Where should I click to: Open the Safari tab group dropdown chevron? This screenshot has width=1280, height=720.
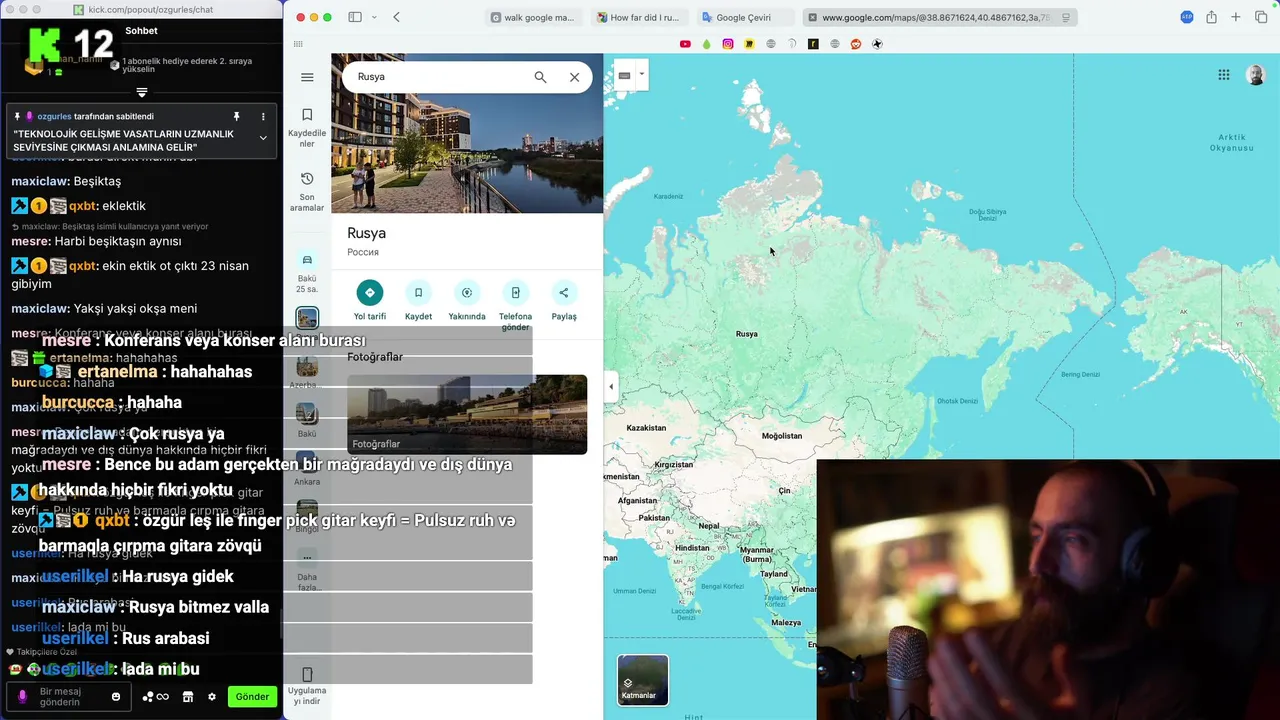[x=375, y=17]
